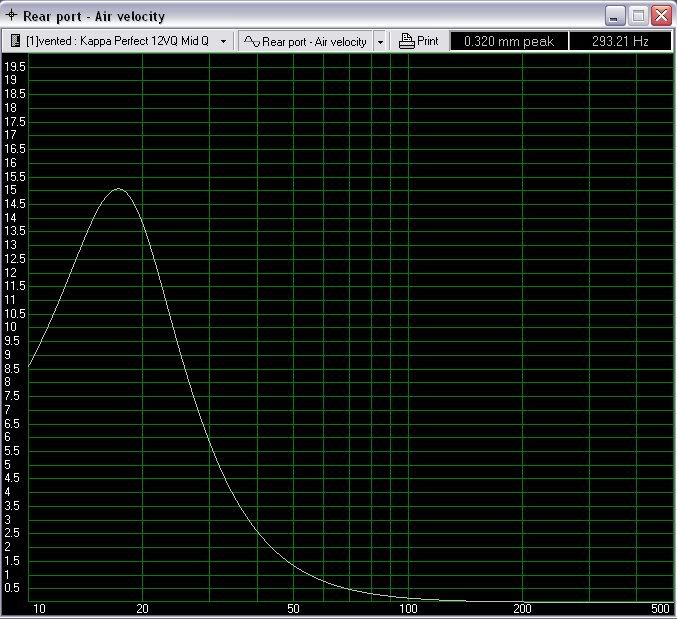Click the crosshair icon in the title bar

tap(11, 15)
